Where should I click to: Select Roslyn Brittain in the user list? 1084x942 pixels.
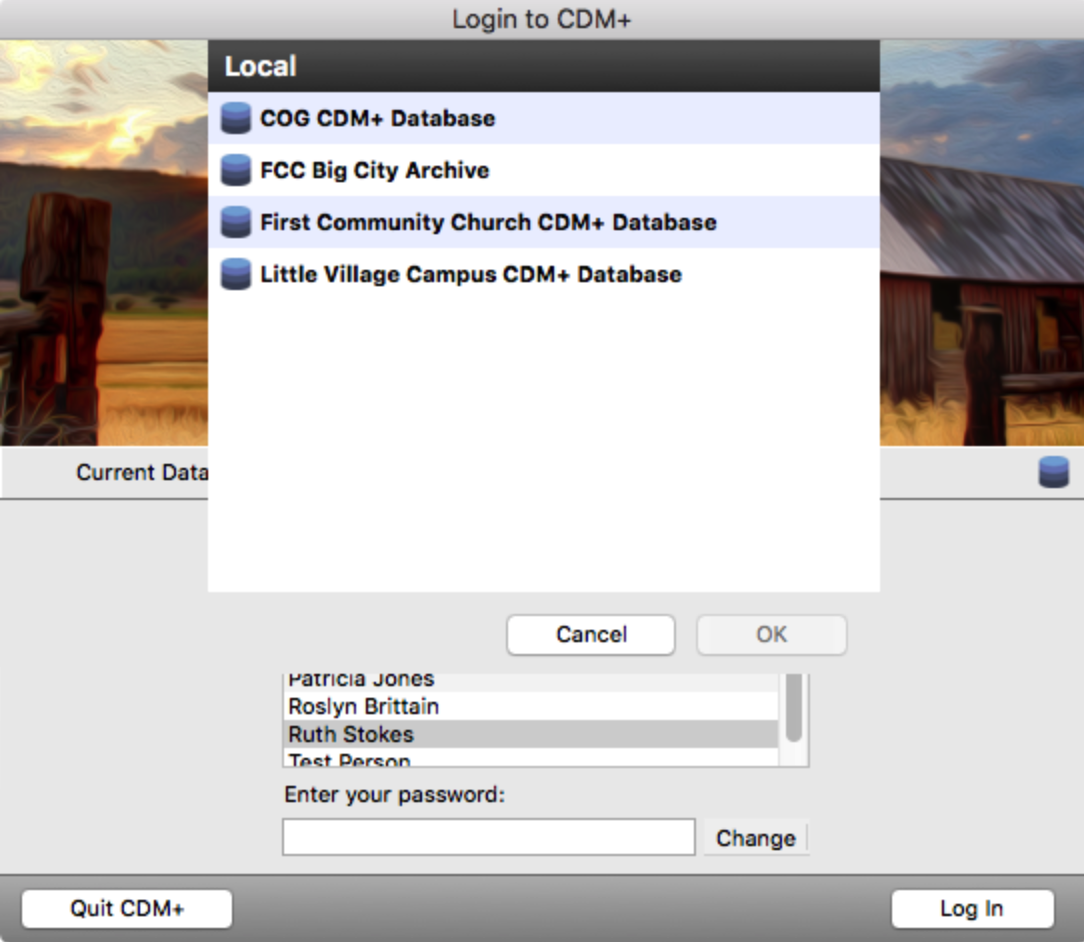(x=363, y=706)
